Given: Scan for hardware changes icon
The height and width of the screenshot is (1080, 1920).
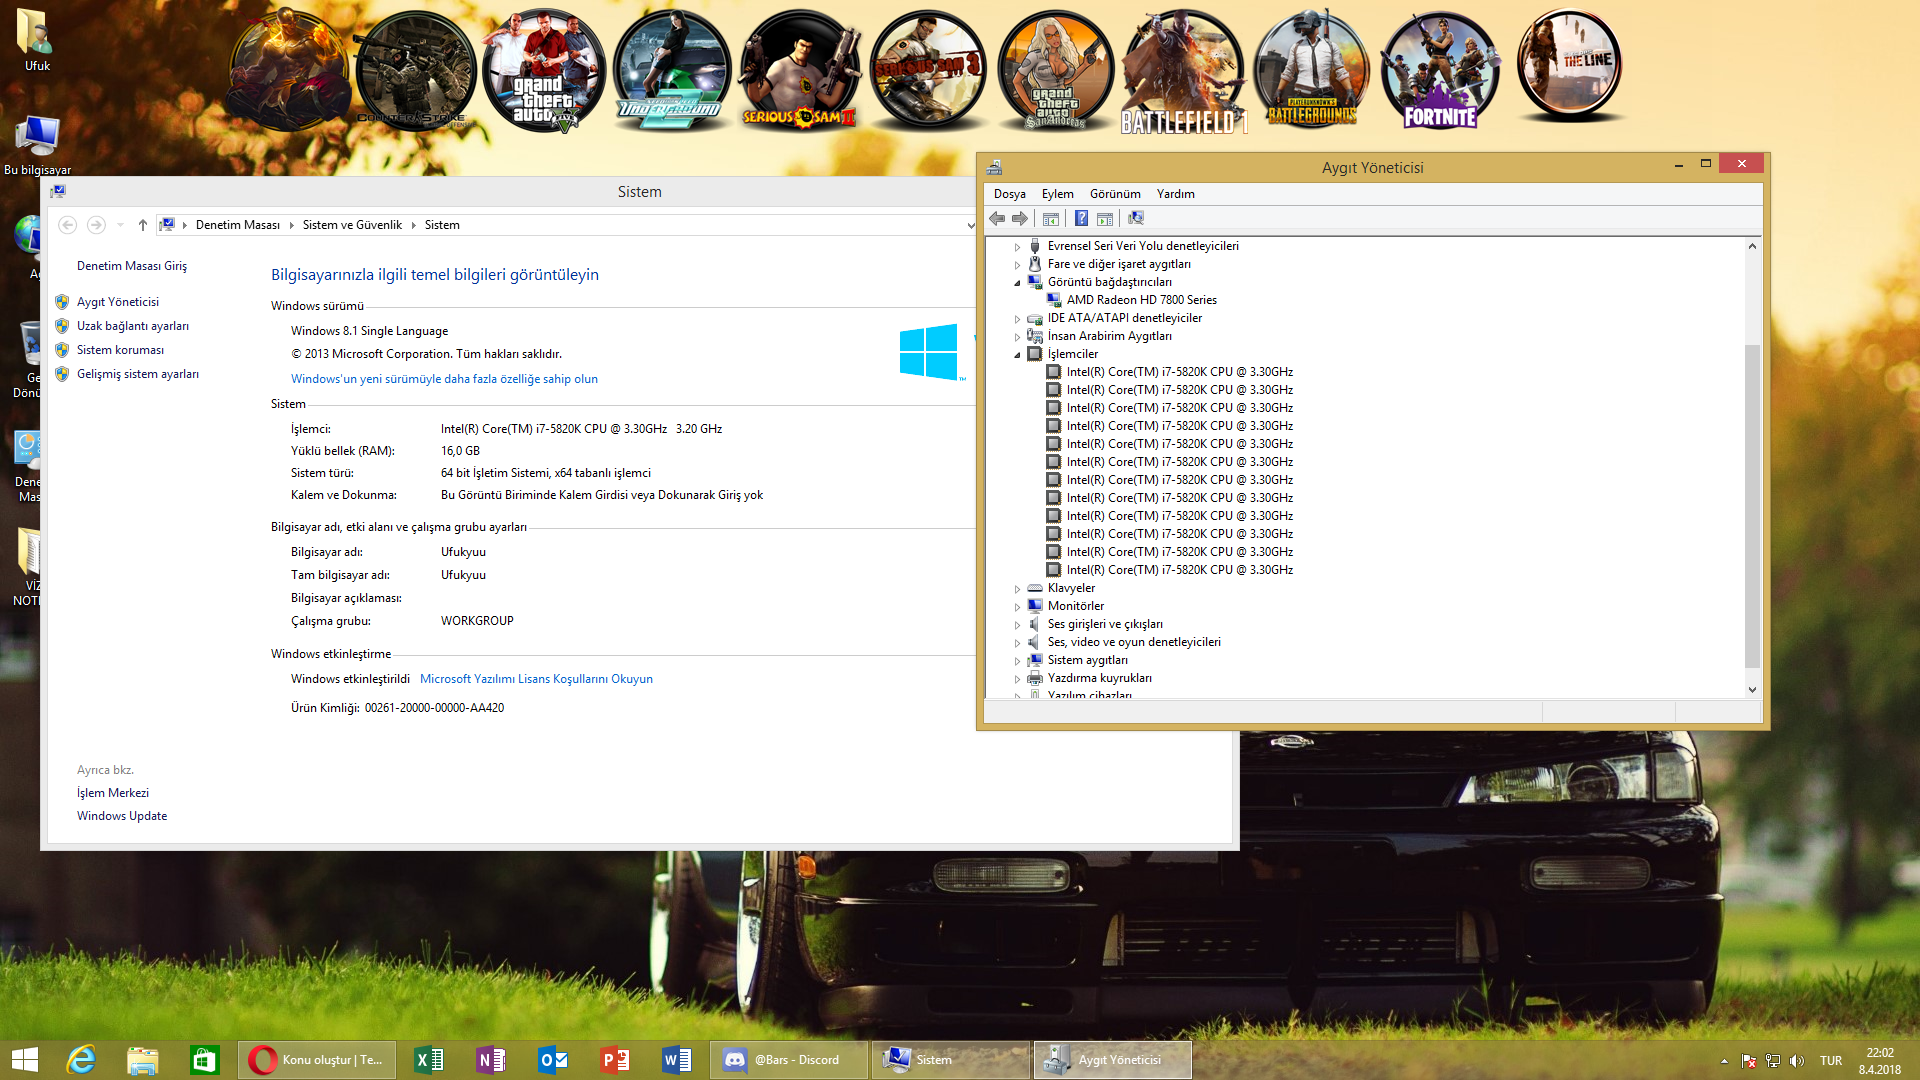Looking at the screenshot, I should pos(1135,218).
